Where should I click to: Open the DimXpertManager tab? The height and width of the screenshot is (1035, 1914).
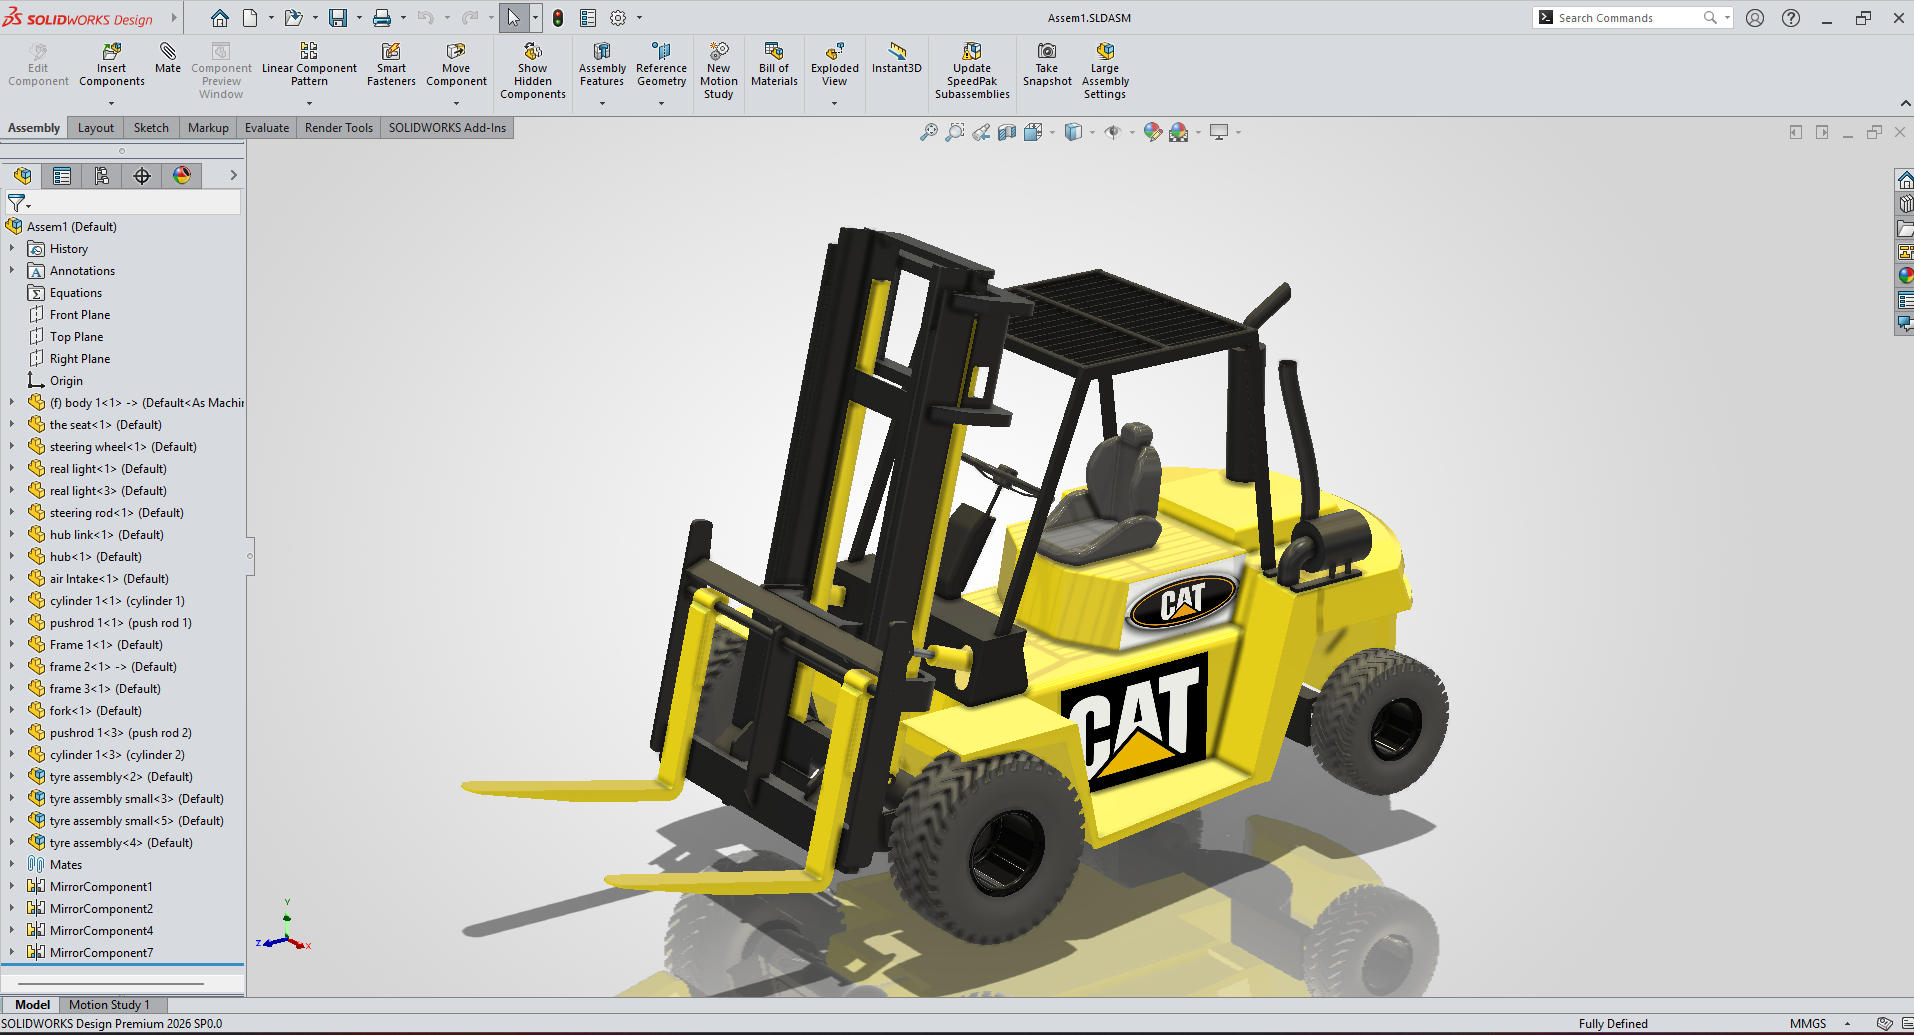coord(142,176)
